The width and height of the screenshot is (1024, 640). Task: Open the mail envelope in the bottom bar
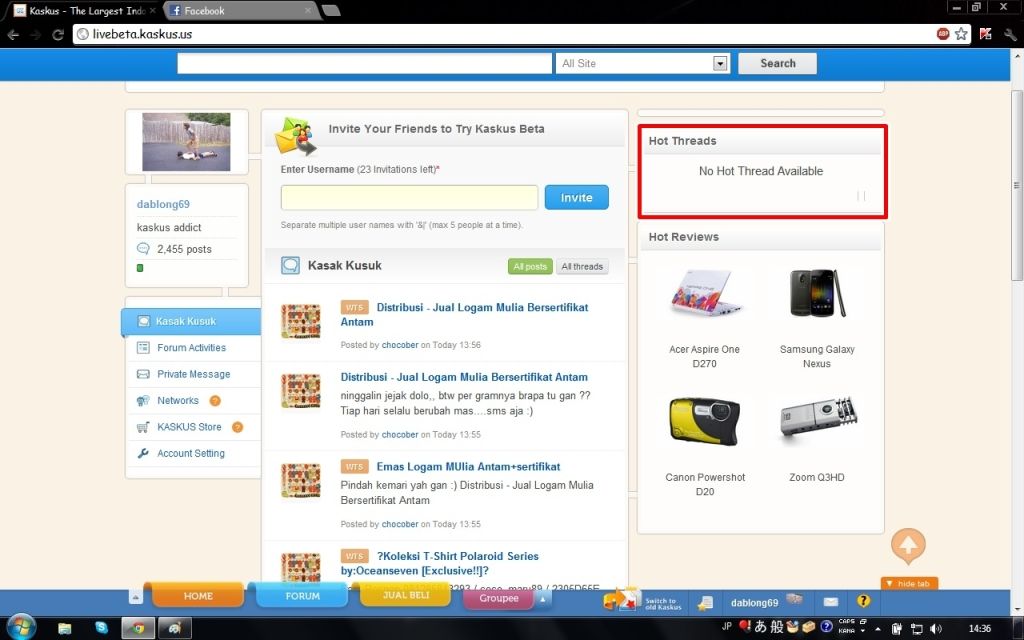click(831, 602)
